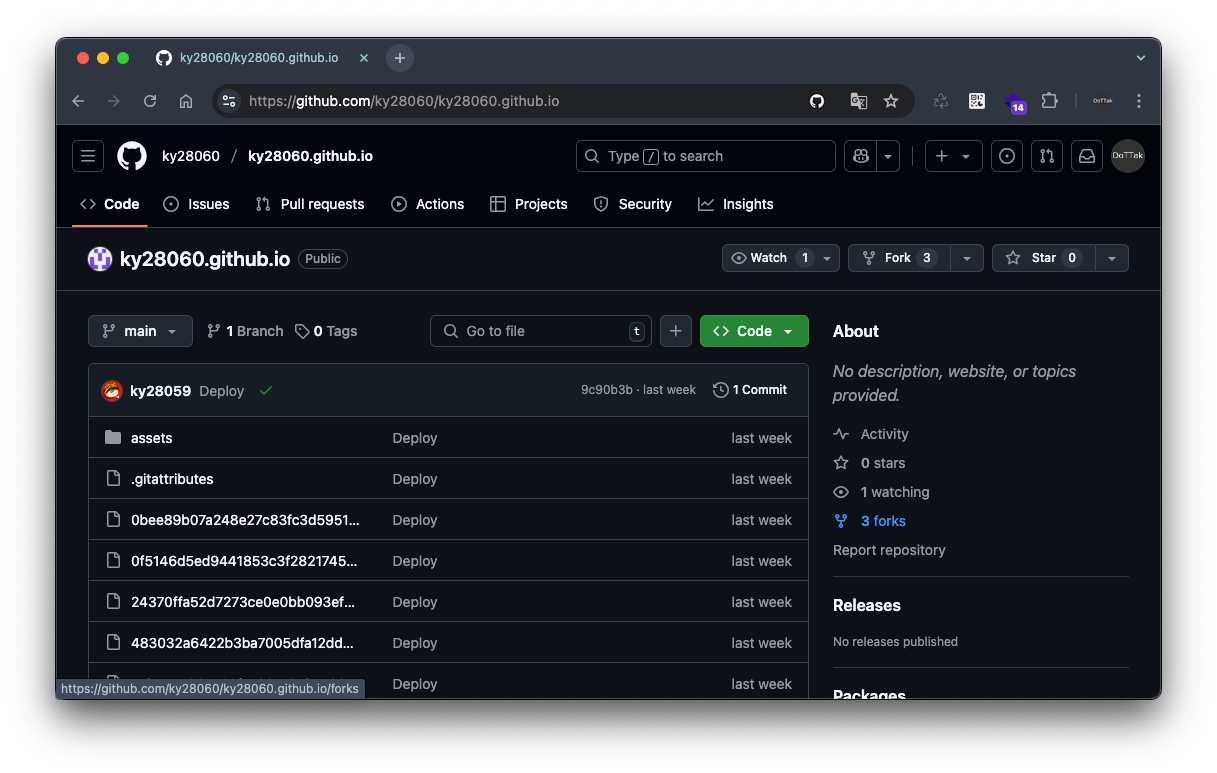Bookmark this page with star icon
The width and height of the screenshot is (1217, 773).
click(x=891, y=101)
